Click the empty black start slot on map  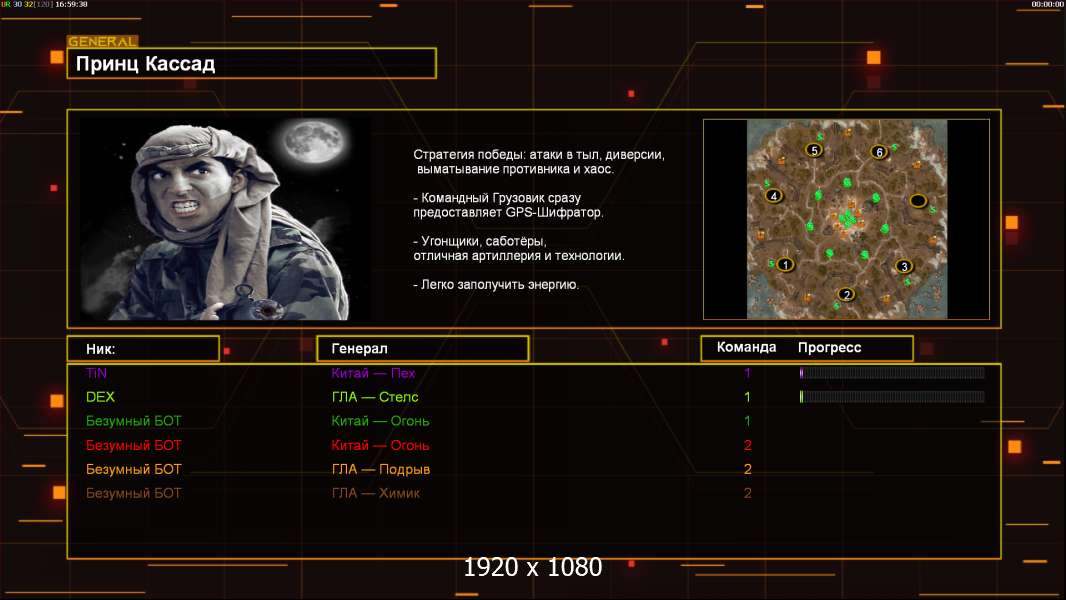click(918, 201)
